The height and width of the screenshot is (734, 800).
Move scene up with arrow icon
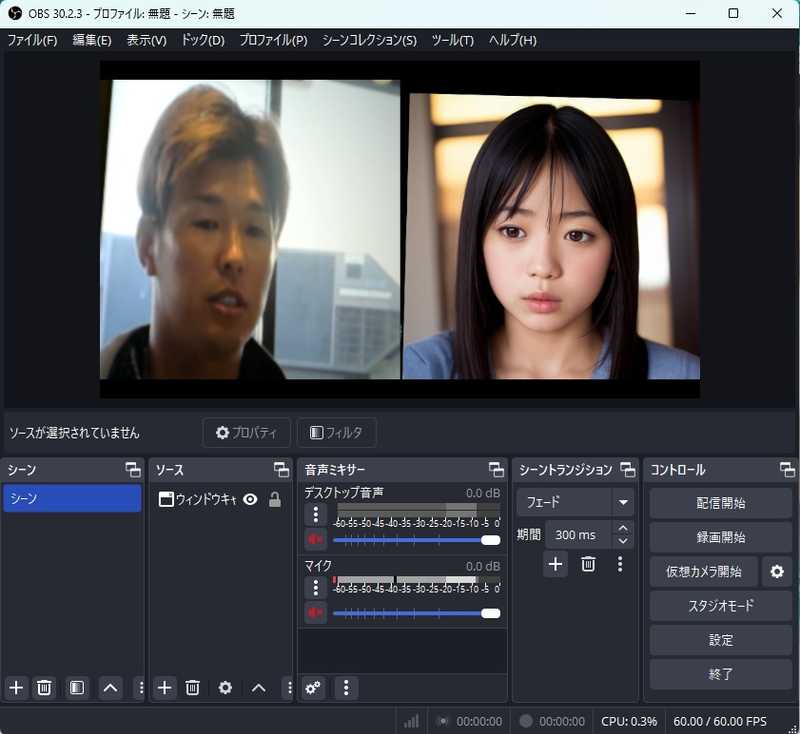(110, 688)
